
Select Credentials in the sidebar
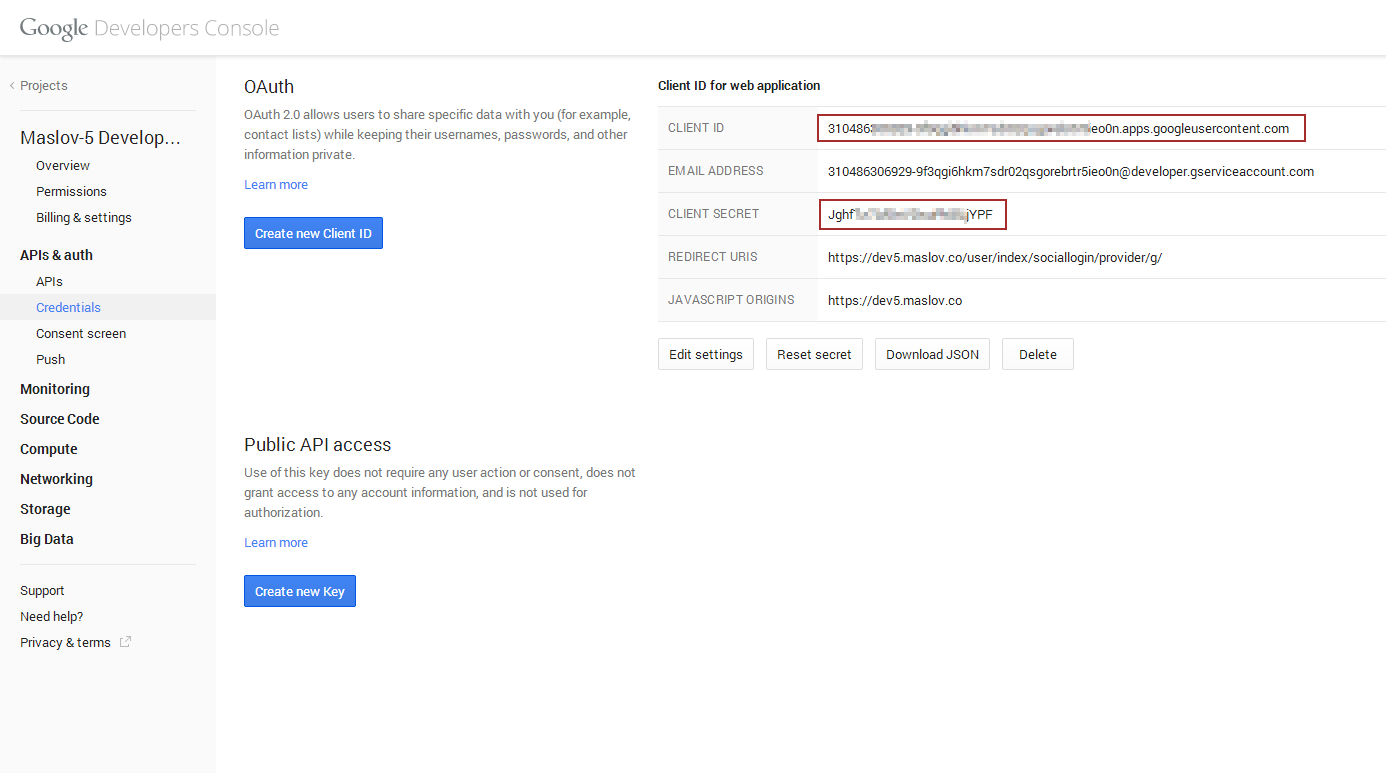68,308
